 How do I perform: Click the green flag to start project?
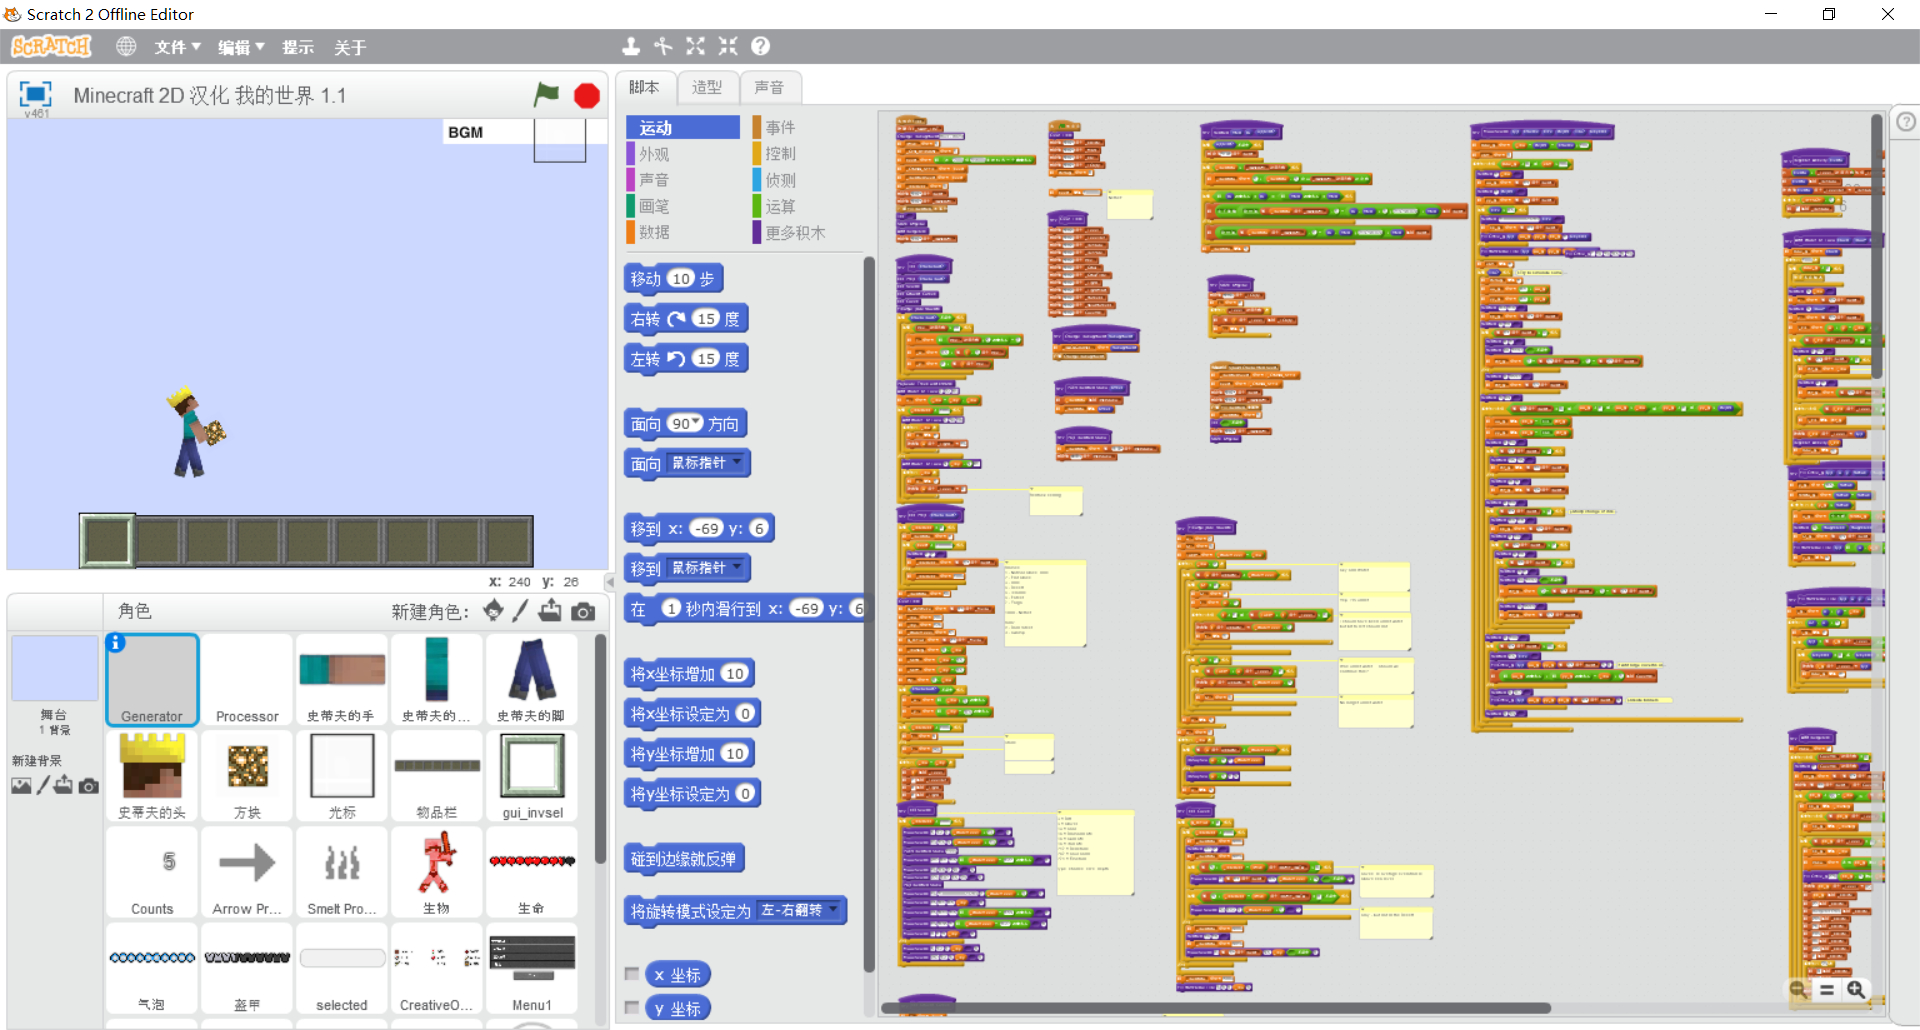pos(546,95)
